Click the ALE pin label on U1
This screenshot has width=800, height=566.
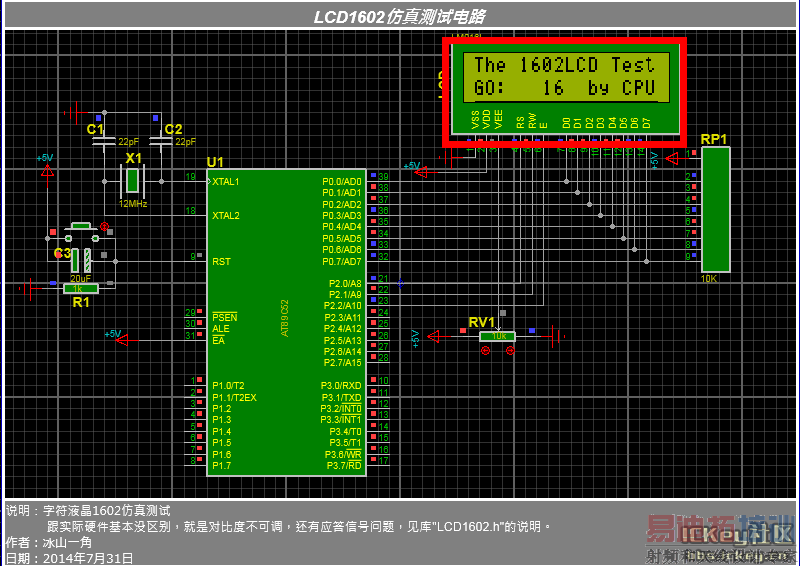[x=220, y=329]
